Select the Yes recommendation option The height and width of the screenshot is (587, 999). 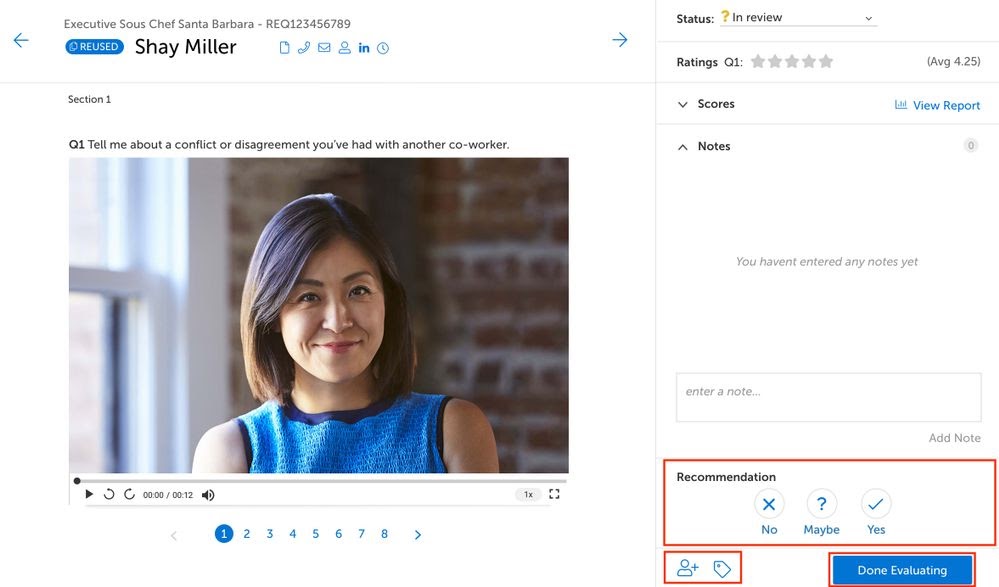pyautogui.click(x=876, y=505)
